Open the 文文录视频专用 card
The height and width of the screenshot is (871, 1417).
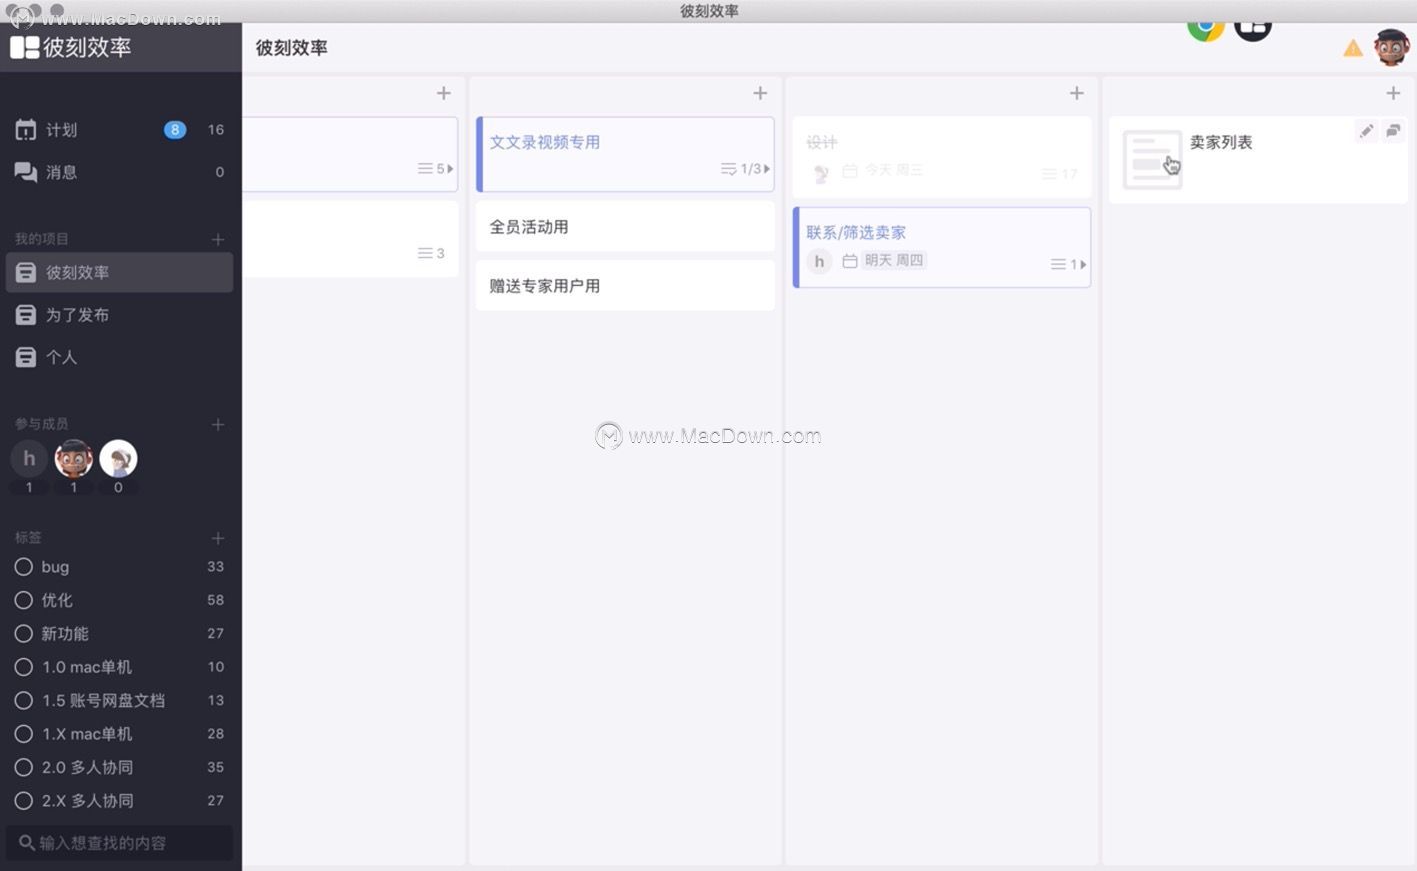(x=625, y=154)
